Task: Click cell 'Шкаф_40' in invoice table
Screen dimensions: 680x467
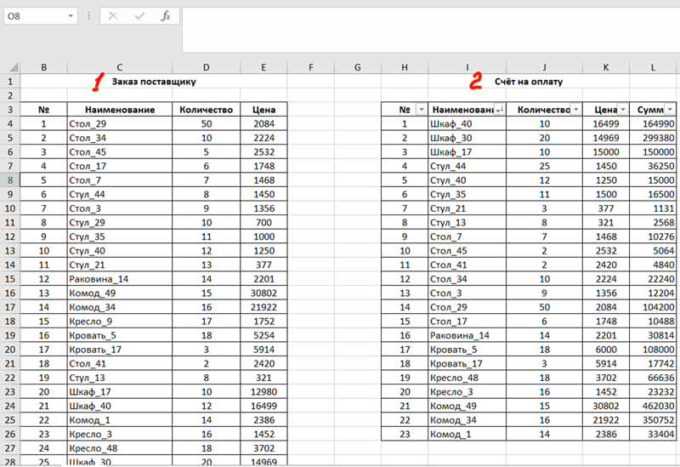Action: [467, 124]
